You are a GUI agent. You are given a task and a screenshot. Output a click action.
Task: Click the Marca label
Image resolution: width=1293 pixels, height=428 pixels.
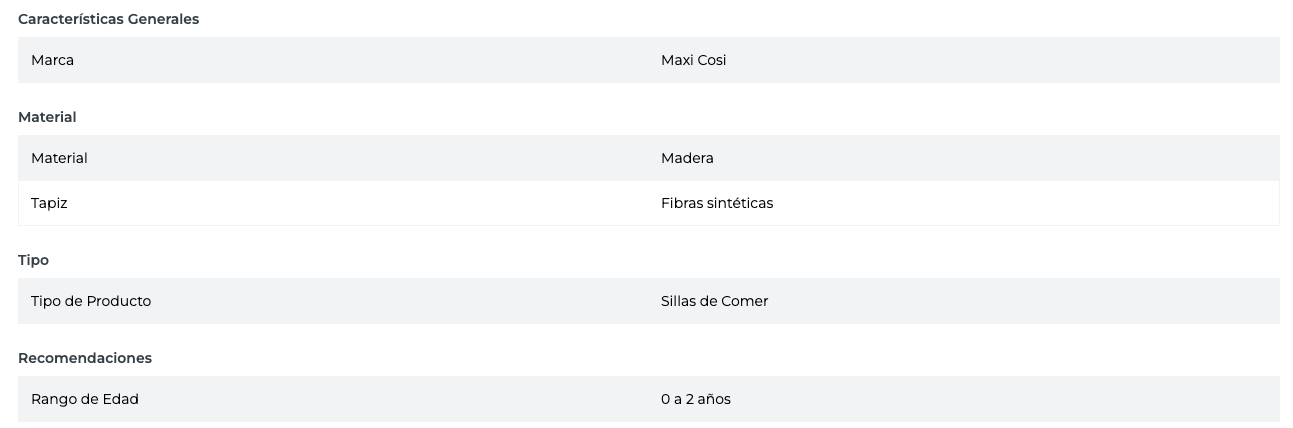(52, 60)
